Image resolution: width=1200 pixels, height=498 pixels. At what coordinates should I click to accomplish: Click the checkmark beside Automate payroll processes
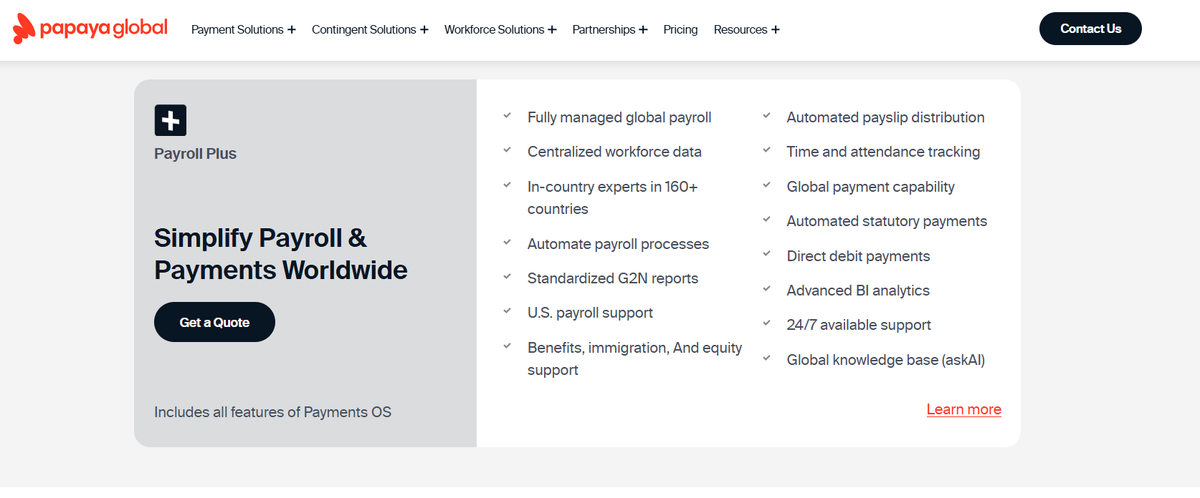click(508, 242)
